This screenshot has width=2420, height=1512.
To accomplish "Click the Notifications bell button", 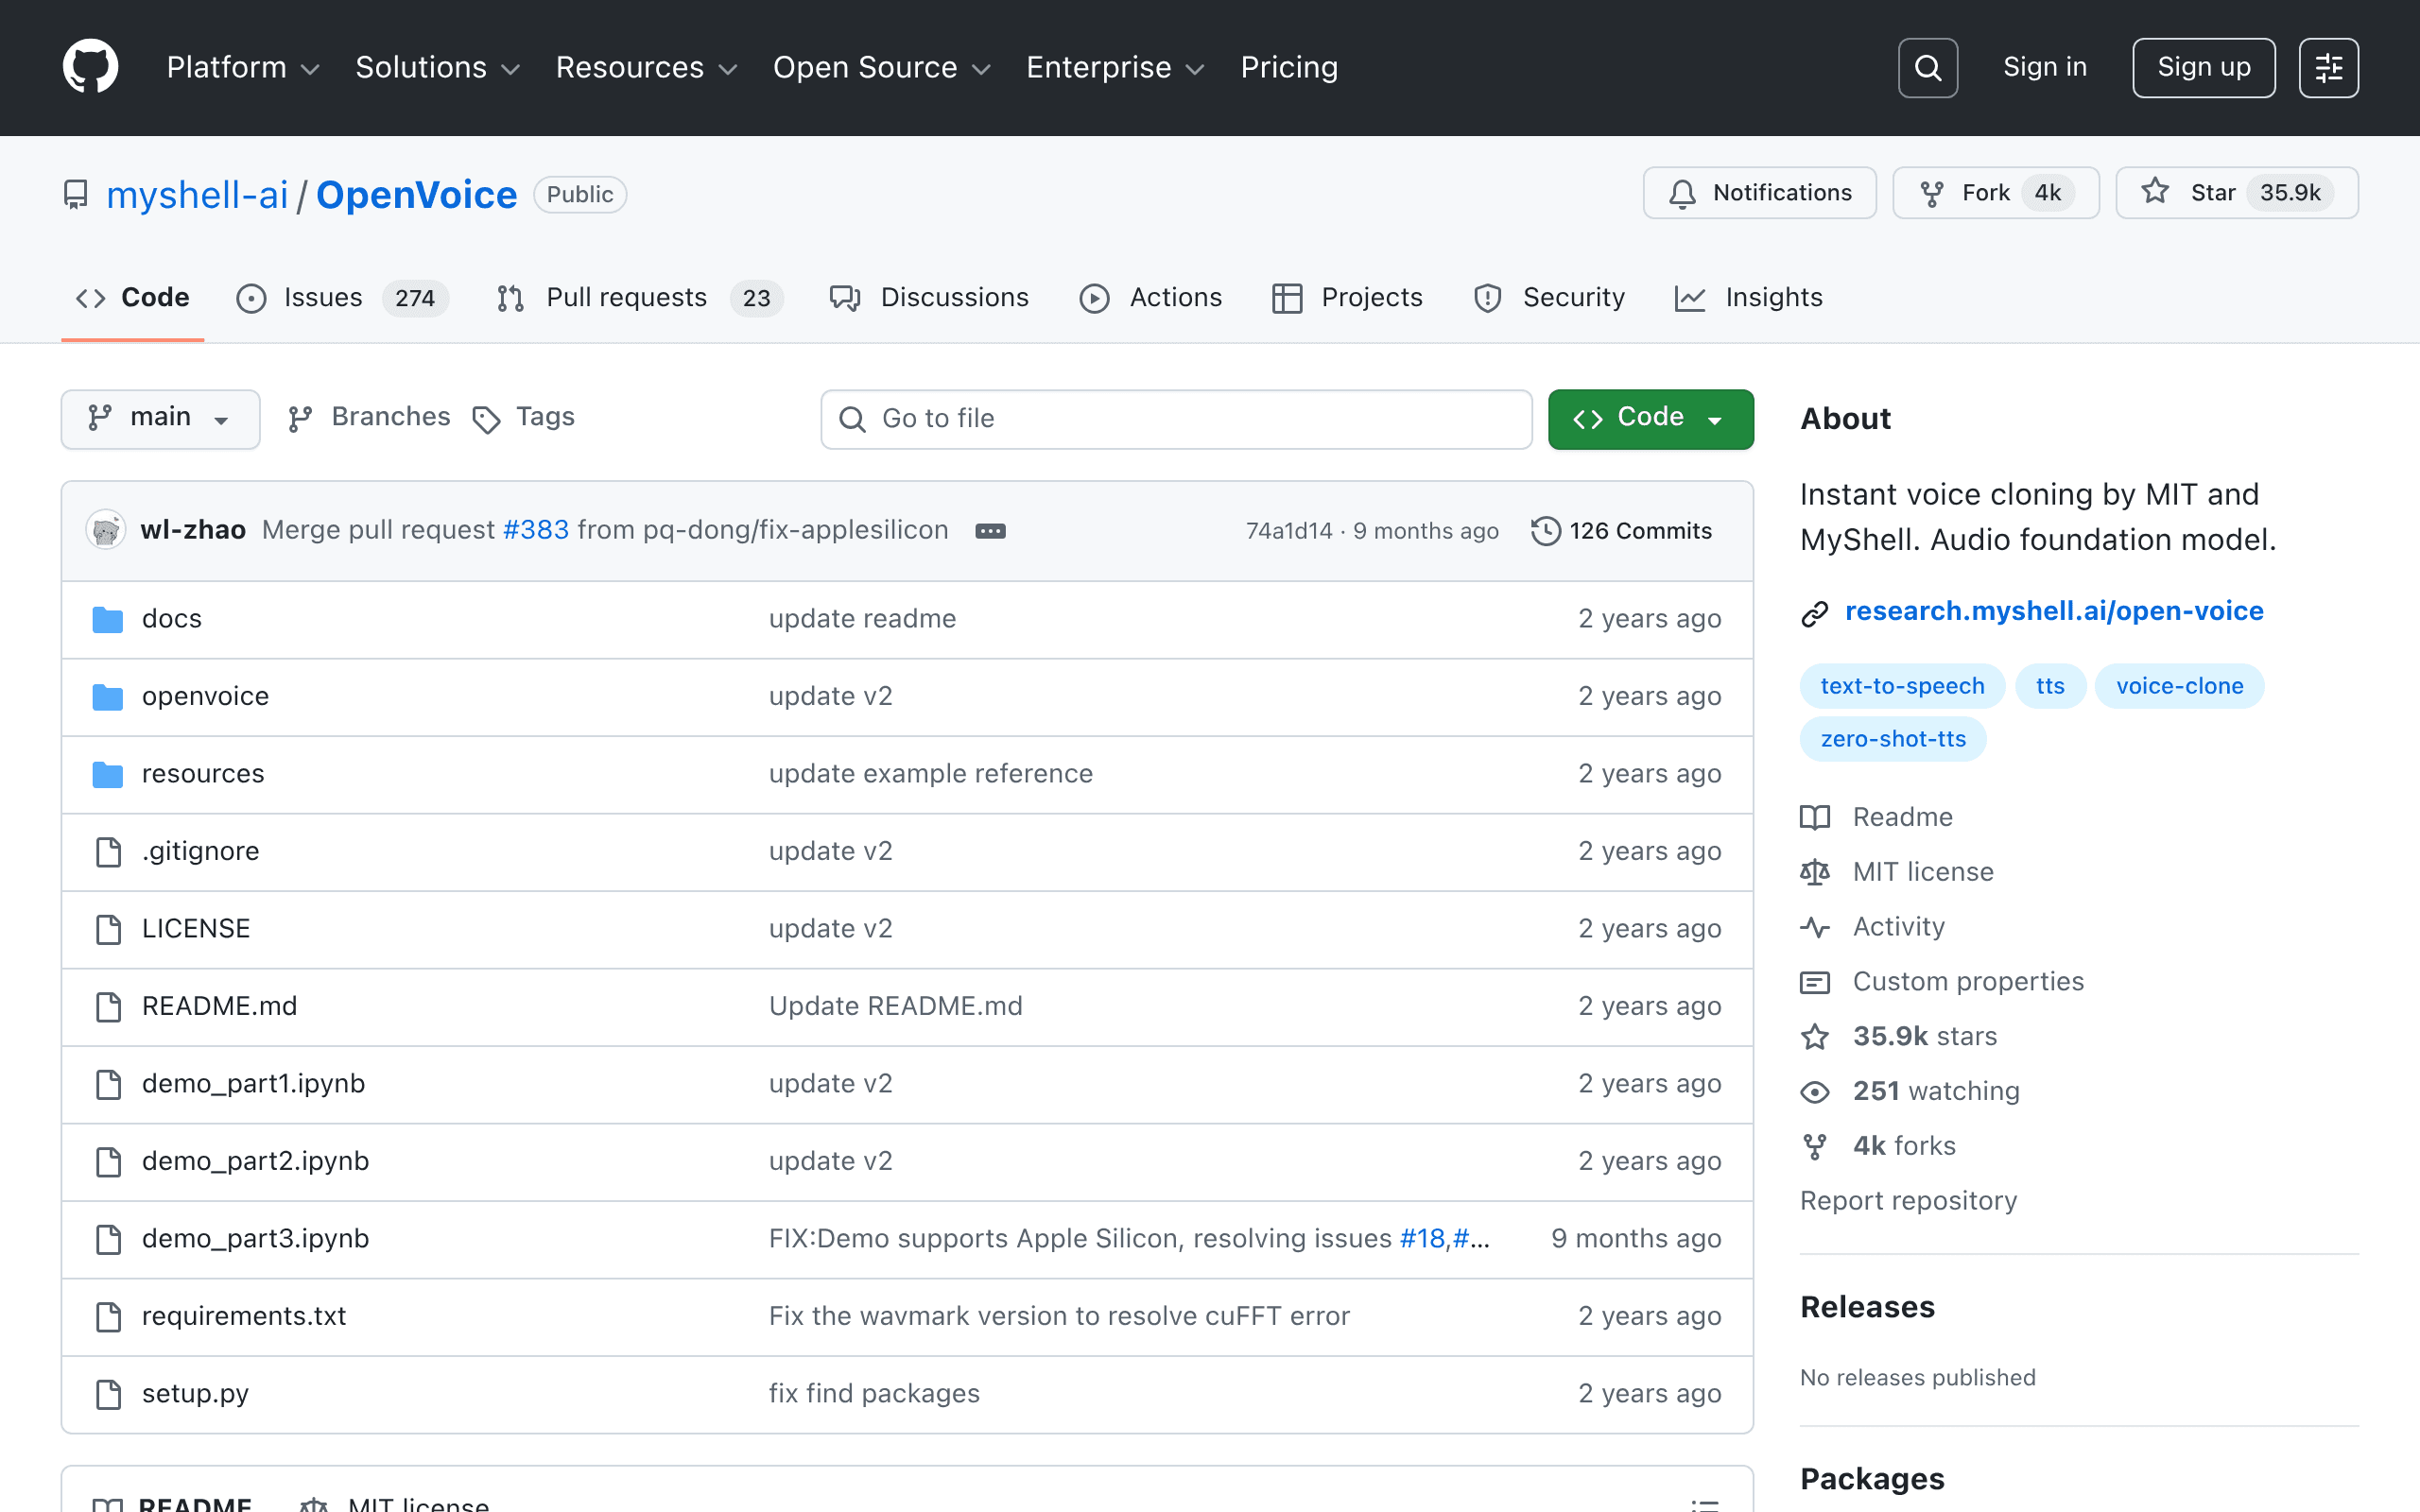I will point(1759,192).
